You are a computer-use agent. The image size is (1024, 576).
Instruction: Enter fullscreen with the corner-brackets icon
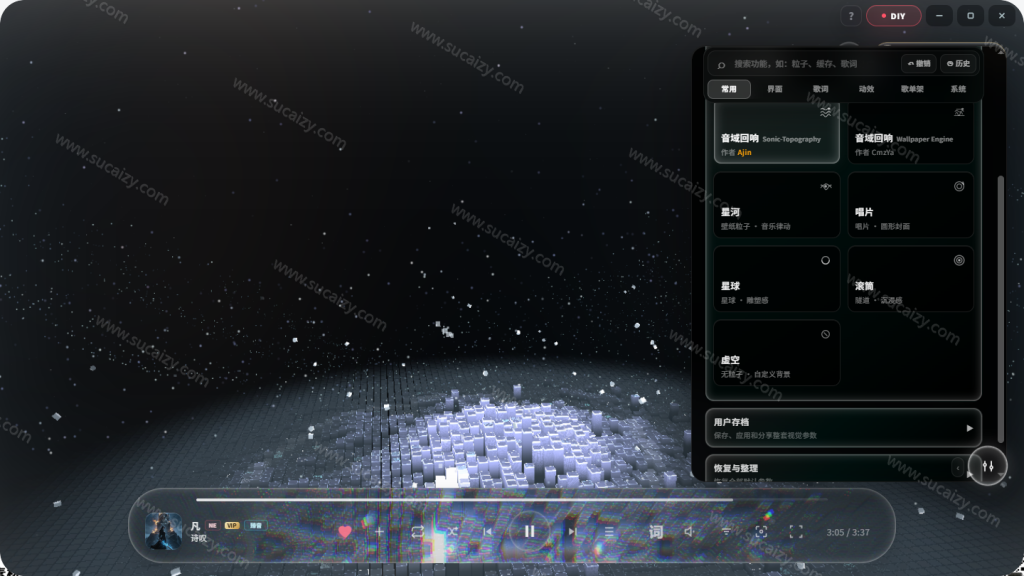796,532
